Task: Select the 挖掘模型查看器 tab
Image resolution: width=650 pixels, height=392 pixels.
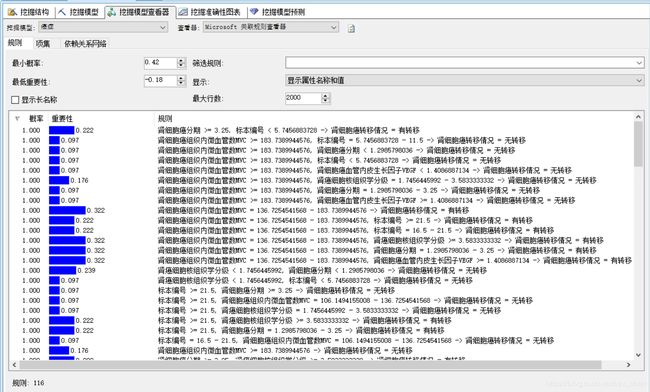Action: [x=139, y=12]
